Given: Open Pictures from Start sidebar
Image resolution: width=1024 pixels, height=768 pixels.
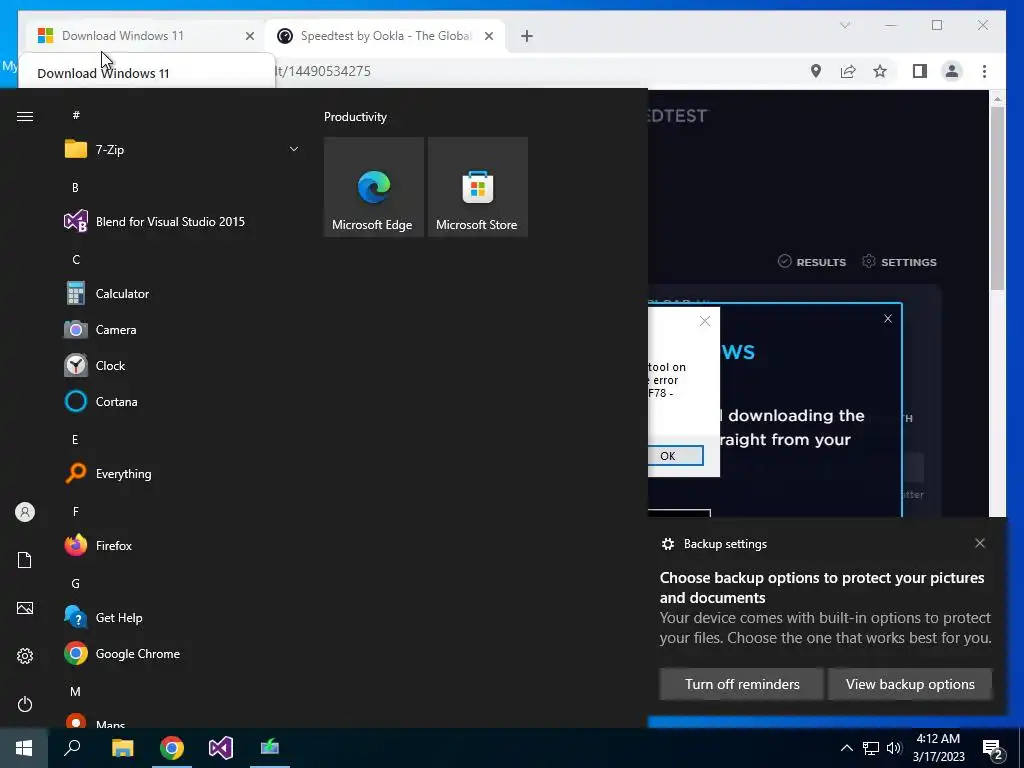Looking at the screenshot, I should tap(25, 608).
